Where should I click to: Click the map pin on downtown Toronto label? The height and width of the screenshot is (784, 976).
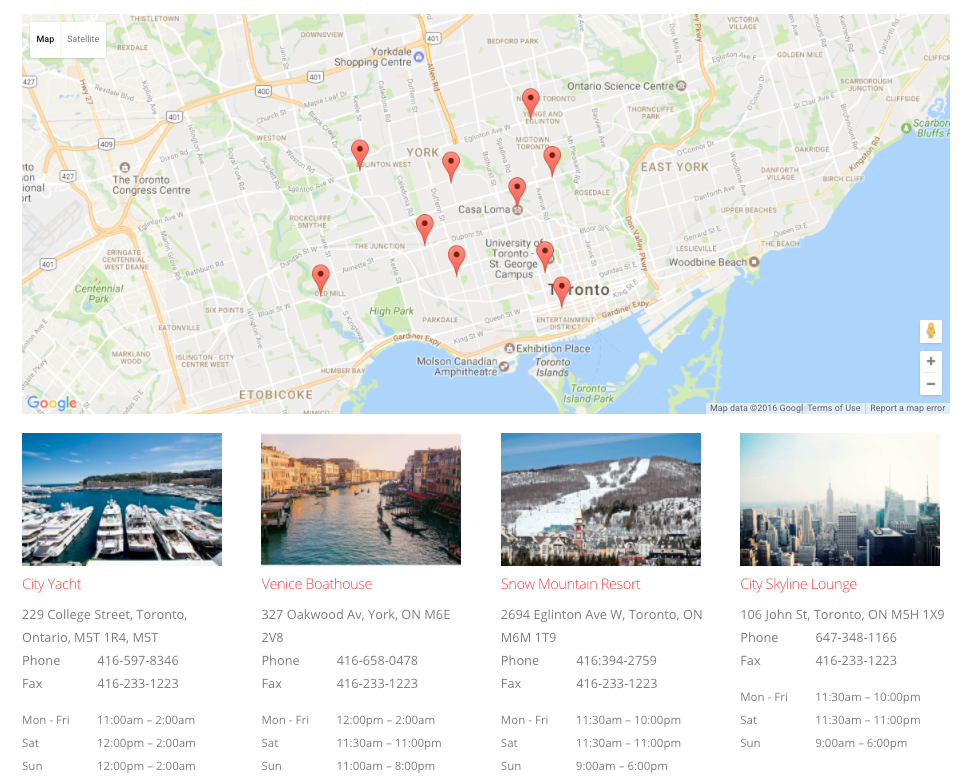point(561,291)
